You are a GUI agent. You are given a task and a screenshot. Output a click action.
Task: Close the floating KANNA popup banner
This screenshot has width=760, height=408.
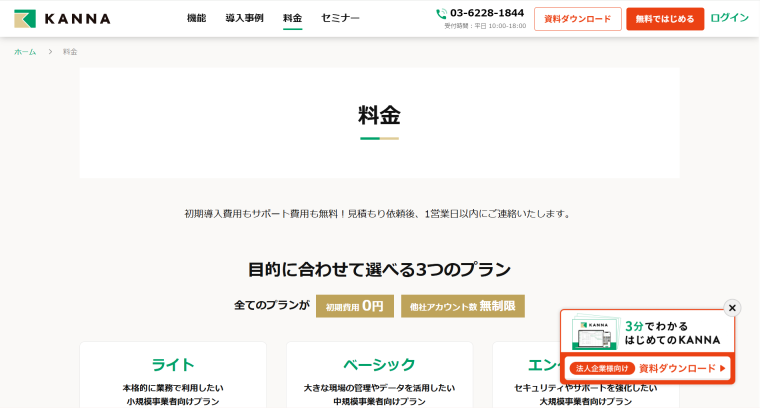tap(732, 308)
